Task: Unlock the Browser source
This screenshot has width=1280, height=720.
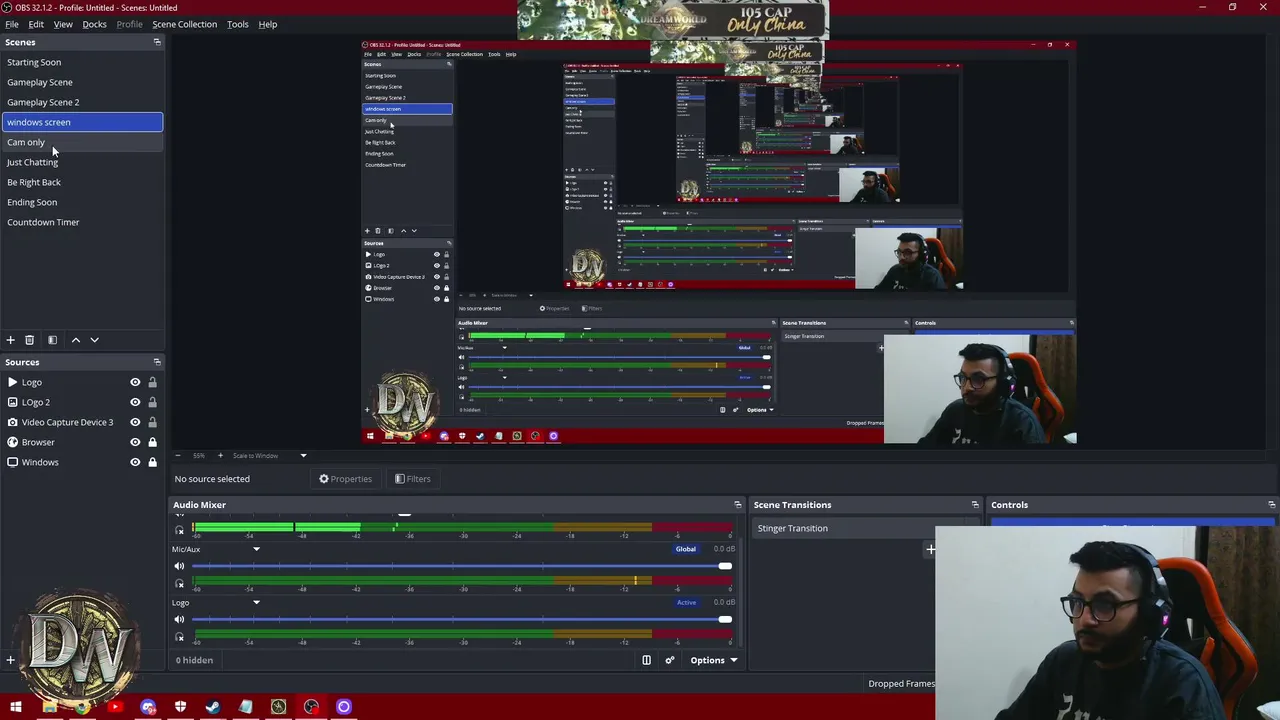Action: tap(152, 442)
